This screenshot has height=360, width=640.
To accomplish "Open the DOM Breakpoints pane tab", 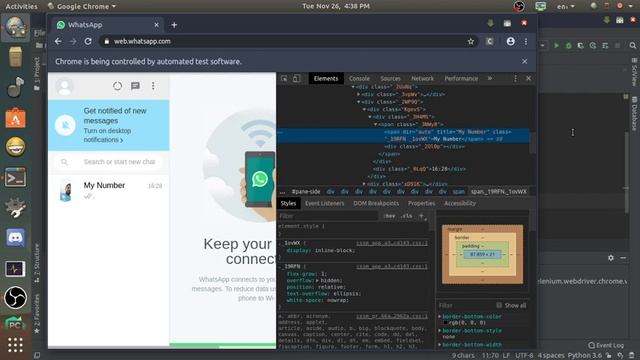I will tap(376, 203).
